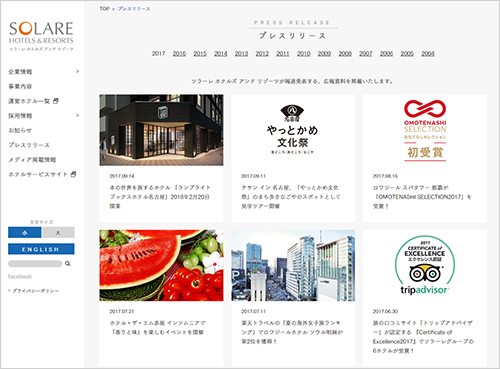Click the ENGLISH language button
The width and height of the screenshot is (500, 369).
pos(41,249)
